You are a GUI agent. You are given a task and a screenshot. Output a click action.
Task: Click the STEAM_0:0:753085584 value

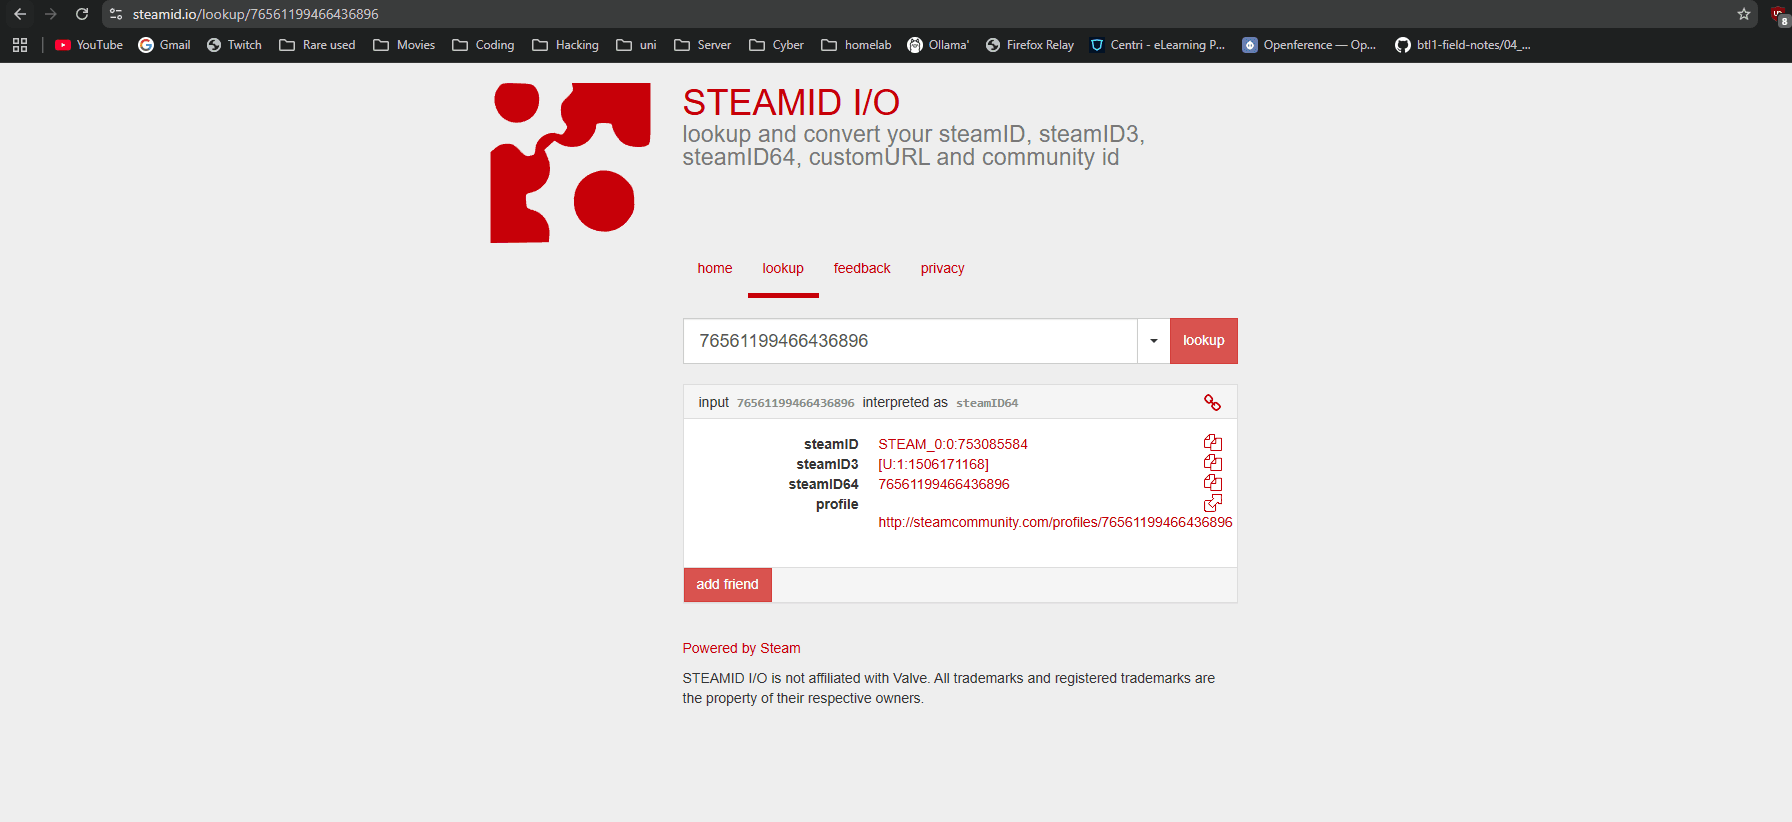click(953, 444)
